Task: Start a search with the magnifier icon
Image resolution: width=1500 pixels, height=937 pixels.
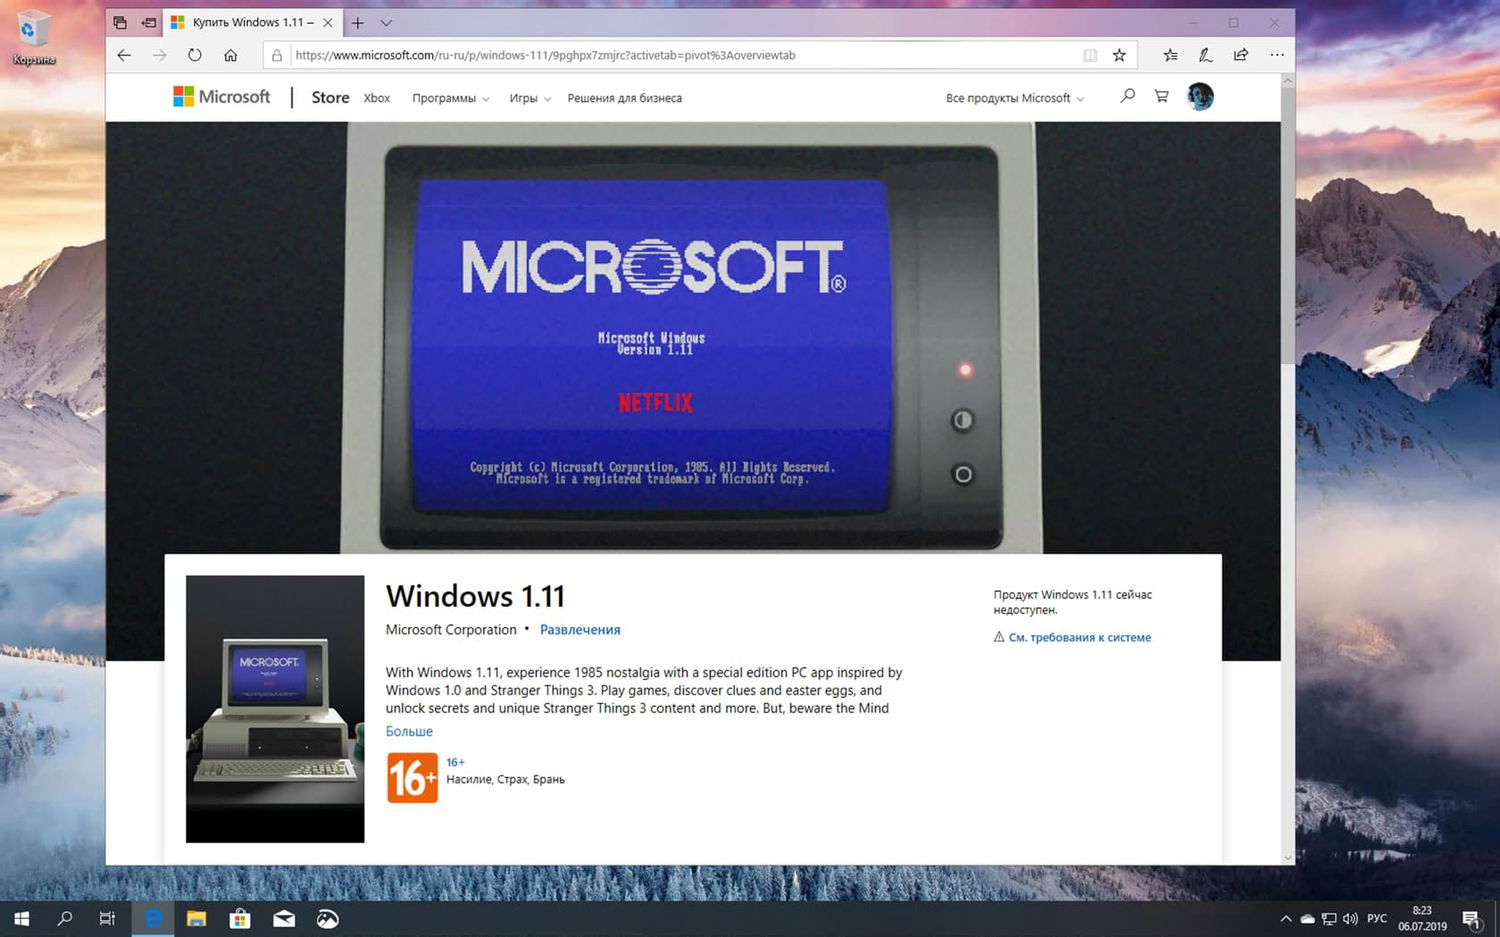Action: point(1127,96)
